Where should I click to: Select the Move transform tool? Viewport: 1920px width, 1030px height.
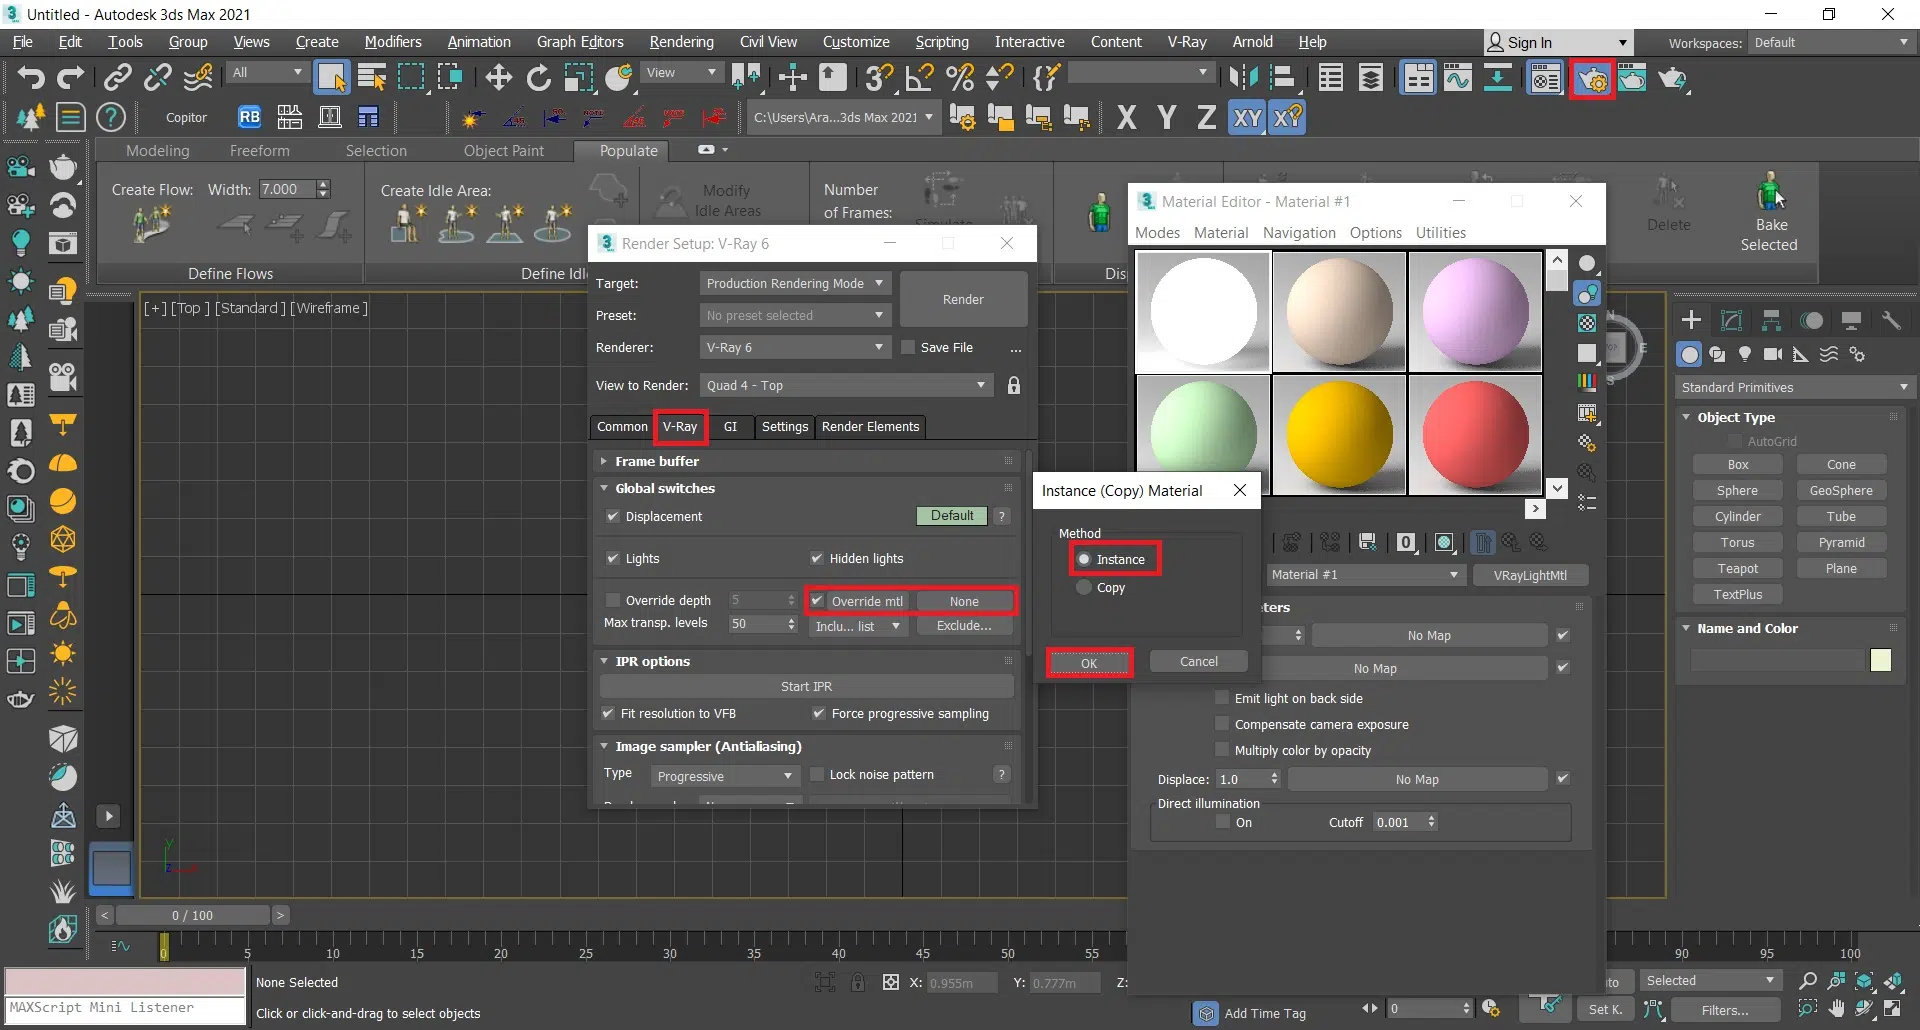pyautogui.click(x=498, y=78)
